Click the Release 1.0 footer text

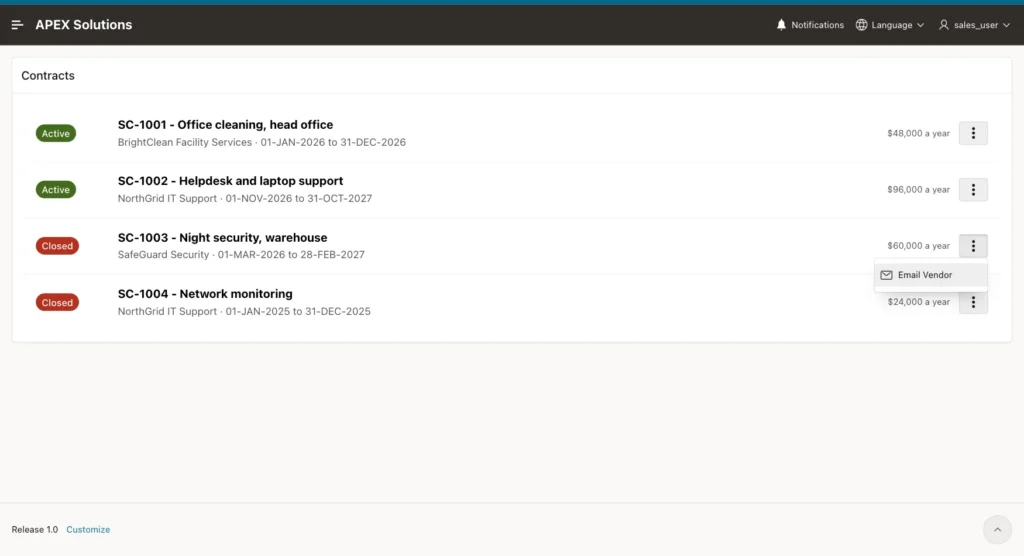pyautogui.click(x=35, y=530)
